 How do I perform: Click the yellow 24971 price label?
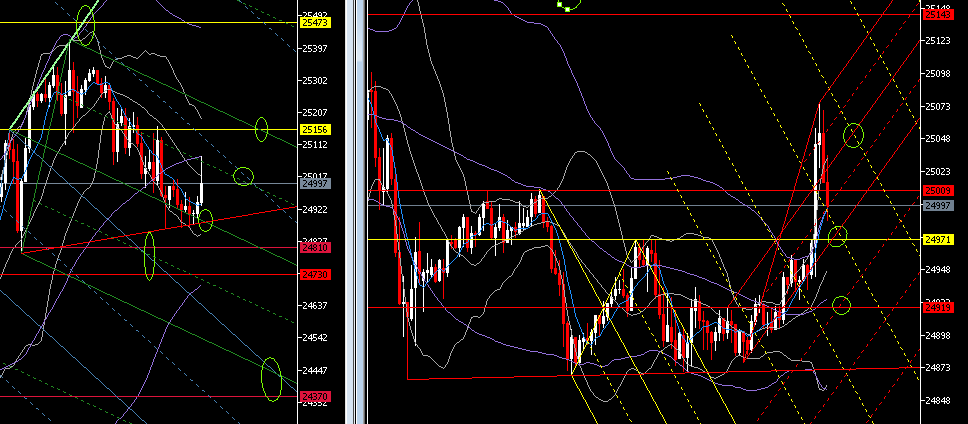click(938, 239)
